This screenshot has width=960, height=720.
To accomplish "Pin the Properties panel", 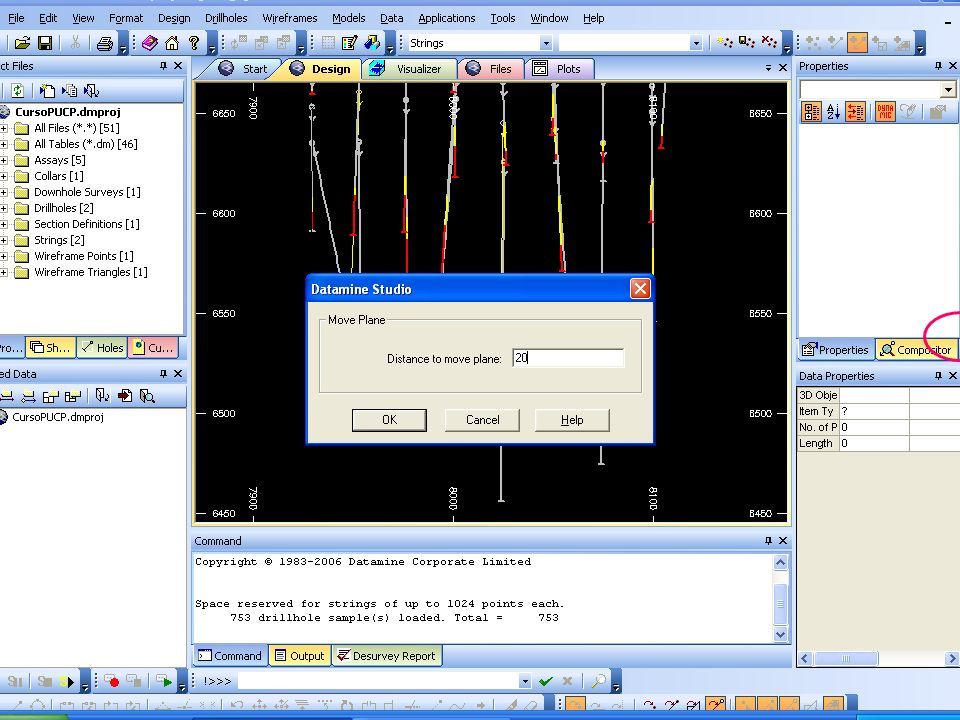I will click(938, 66).
